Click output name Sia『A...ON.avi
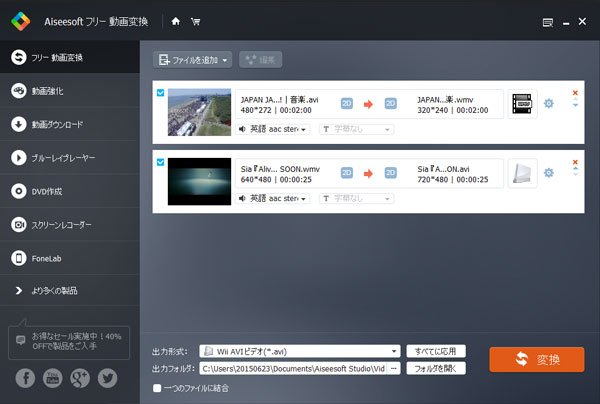Screen dimensions: 600x404 click(x=443, y=169)
